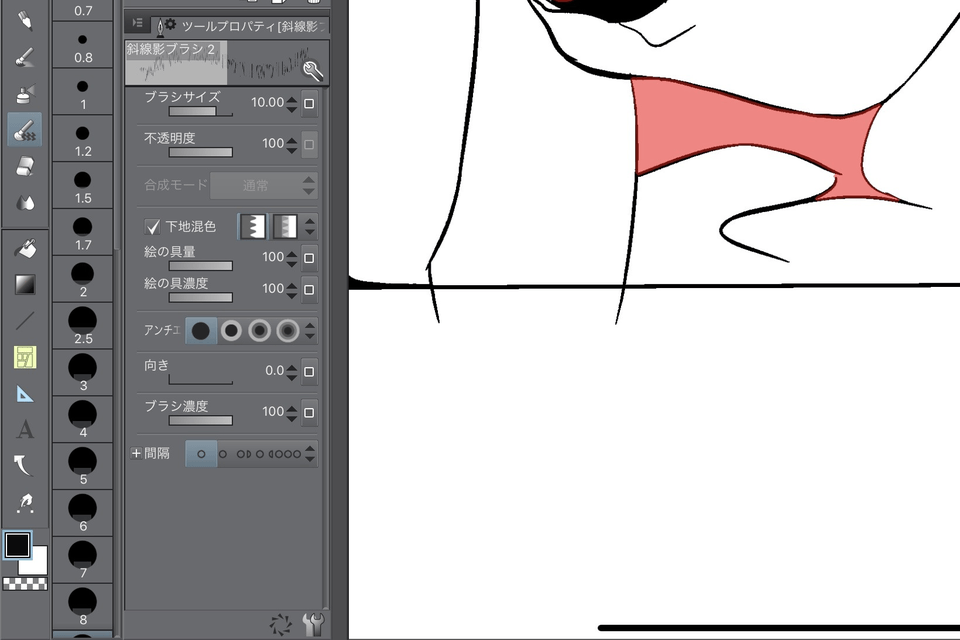960x640 pixels.
Task: Click the 100 不透明度 value field
Action: coord(273,143)
